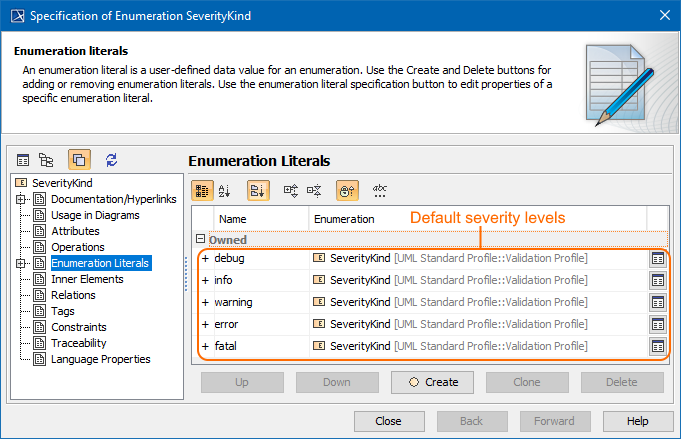This screenshot has width=681, height=439.
Task: Click the tree-structure view icon above the tree
Action: [x=46, y=159]
